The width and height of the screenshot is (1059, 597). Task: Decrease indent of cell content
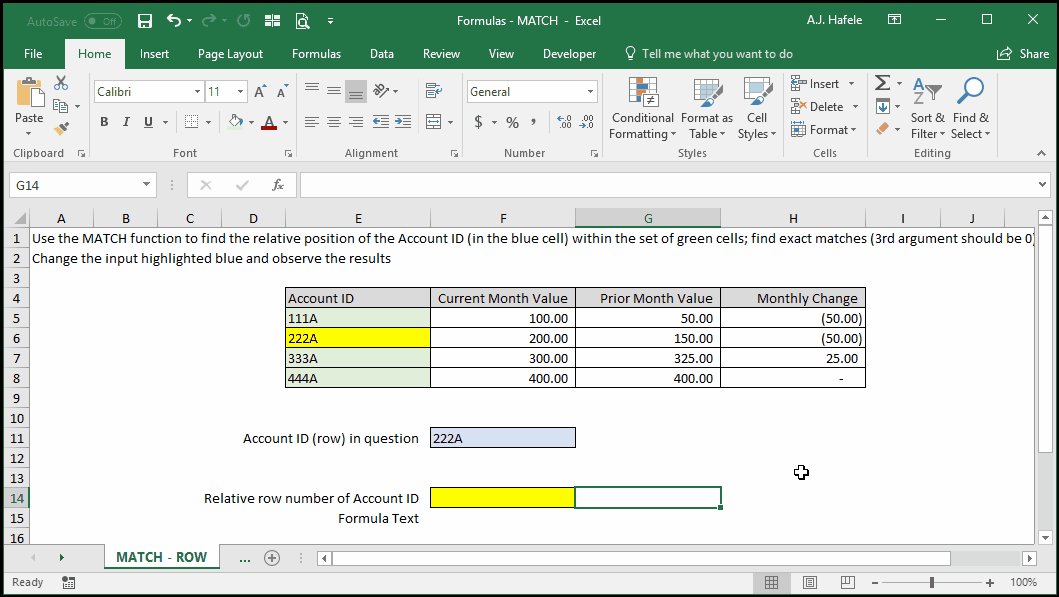(381, 122)
